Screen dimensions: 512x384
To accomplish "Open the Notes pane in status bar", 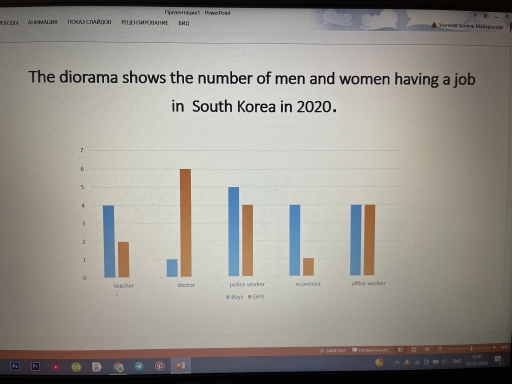I will point(333,350).
